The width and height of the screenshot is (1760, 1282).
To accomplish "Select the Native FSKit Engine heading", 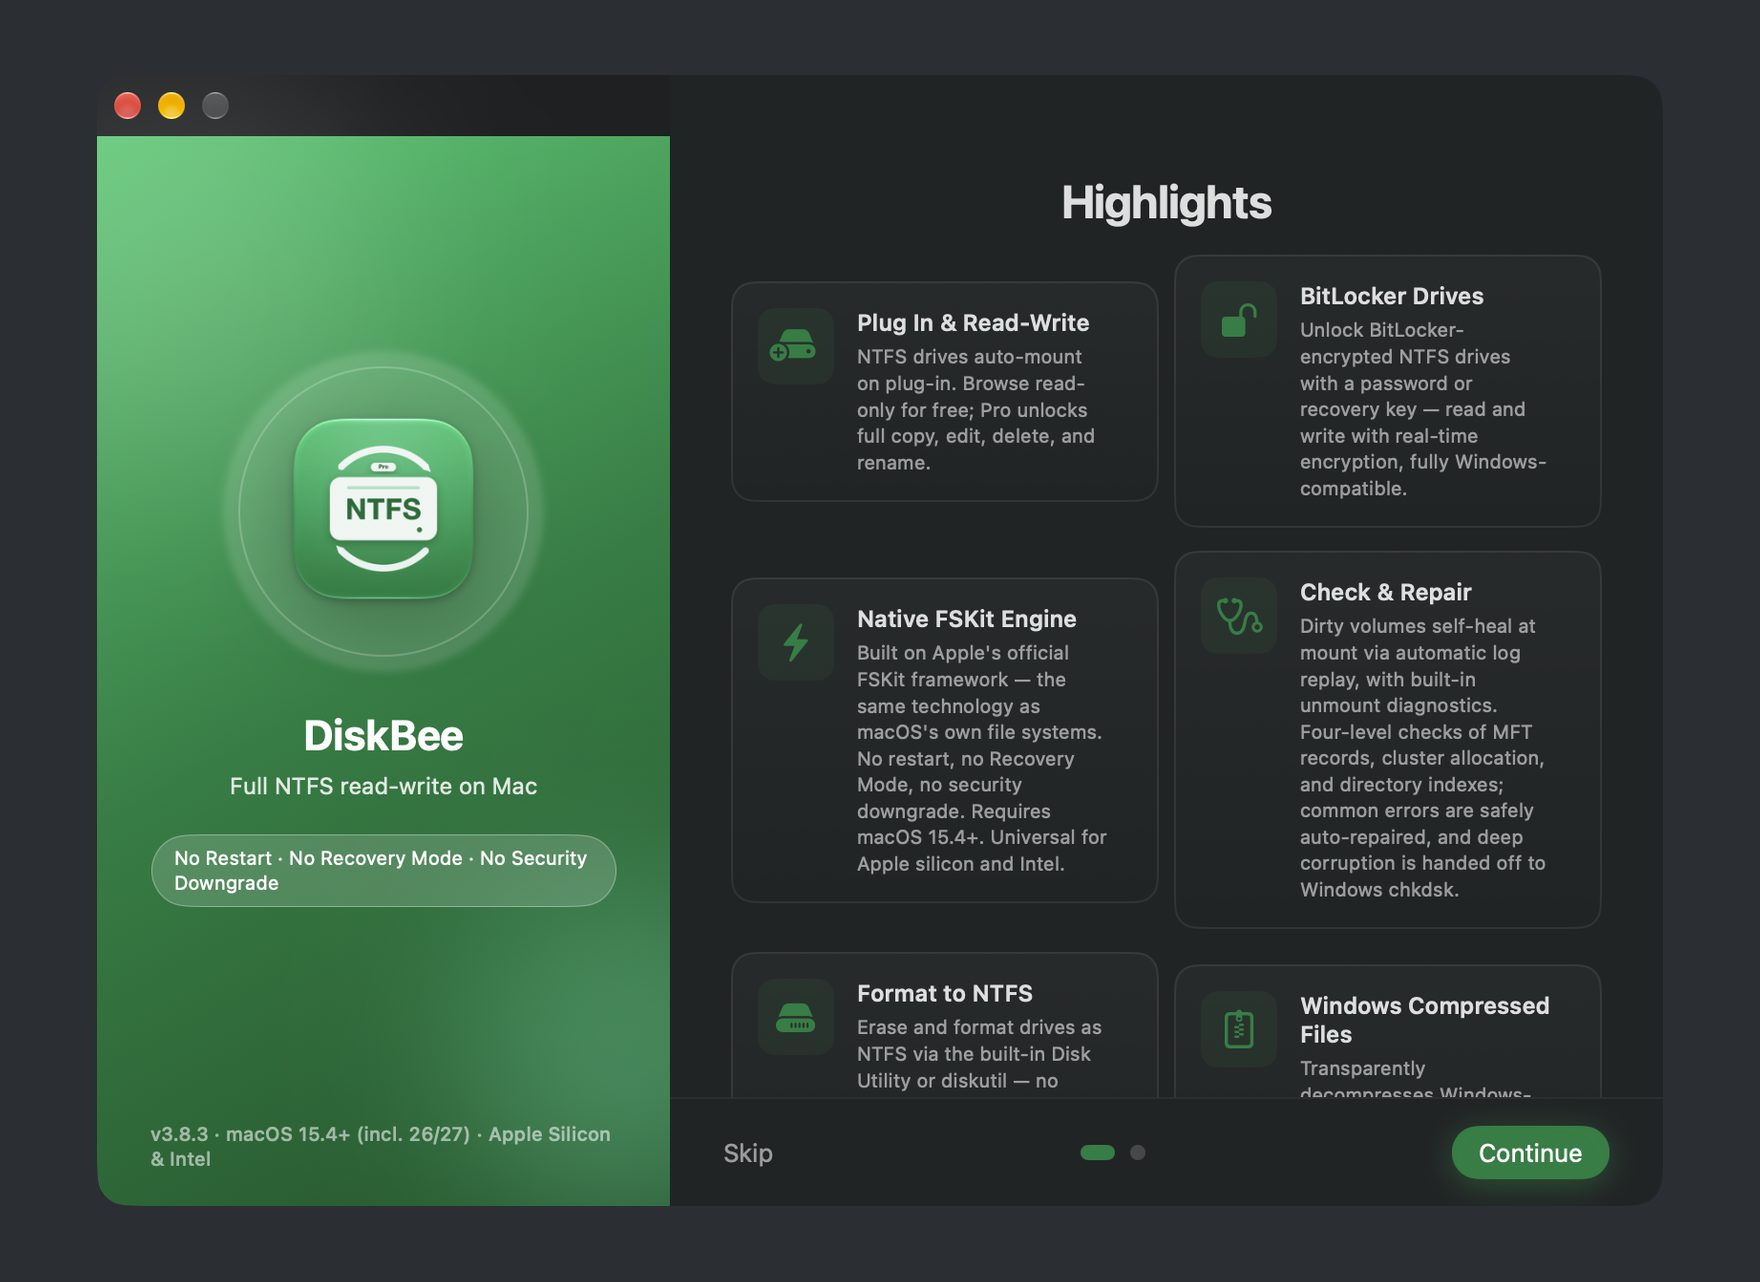I will (966, 619).
